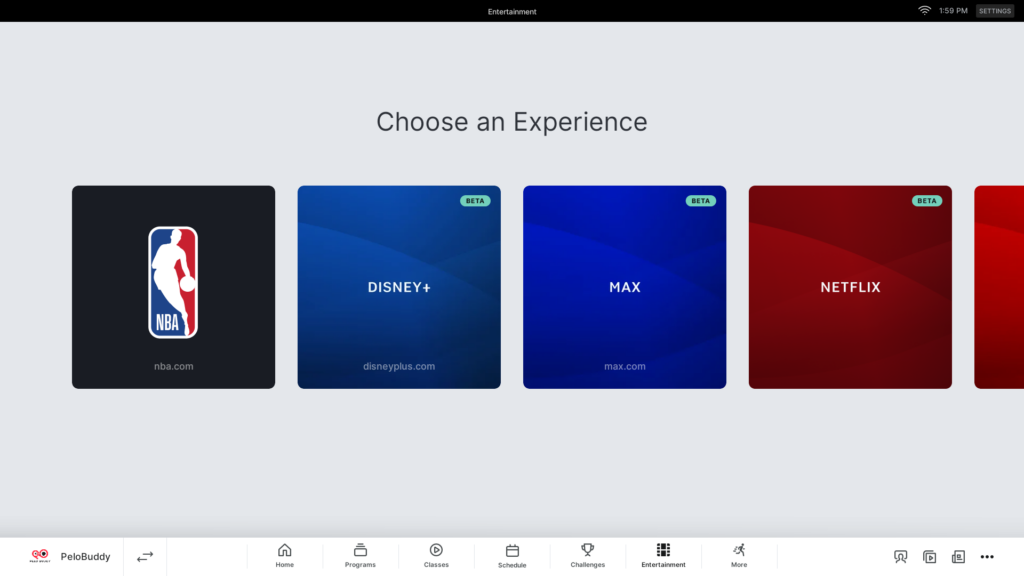Click the Choose an Experience heading
This screenshot has height=576, width=1024.
(512, 122)
